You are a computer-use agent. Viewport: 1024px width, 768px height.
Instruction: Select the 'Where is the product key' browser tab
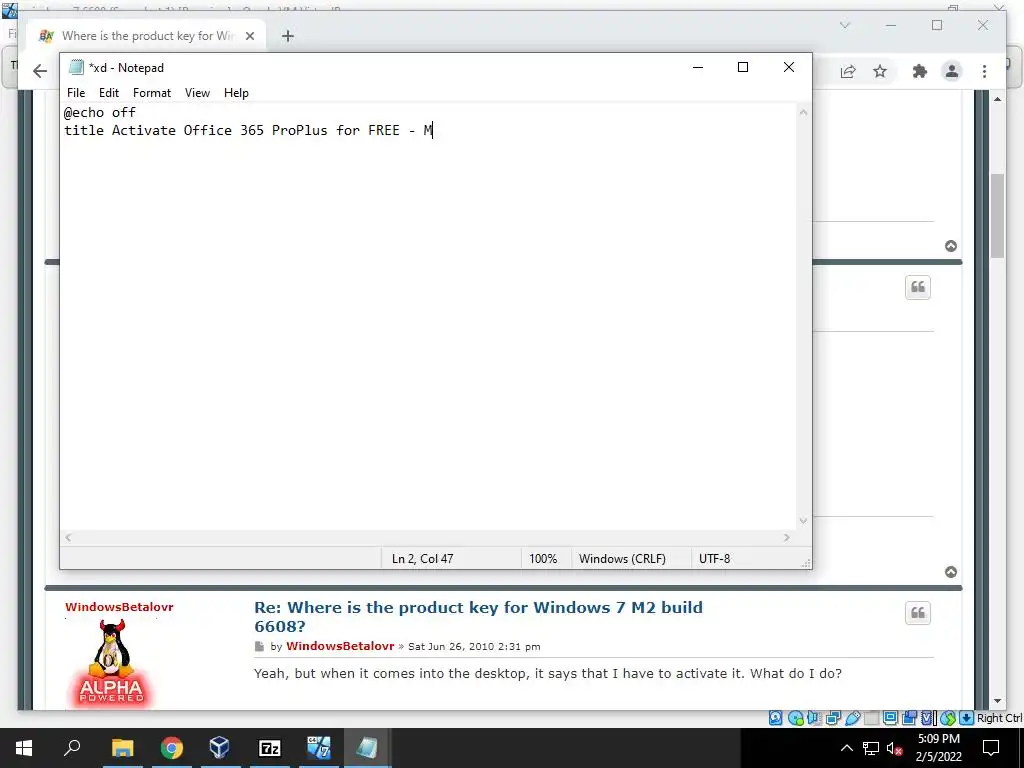click(x=146, y=36)
